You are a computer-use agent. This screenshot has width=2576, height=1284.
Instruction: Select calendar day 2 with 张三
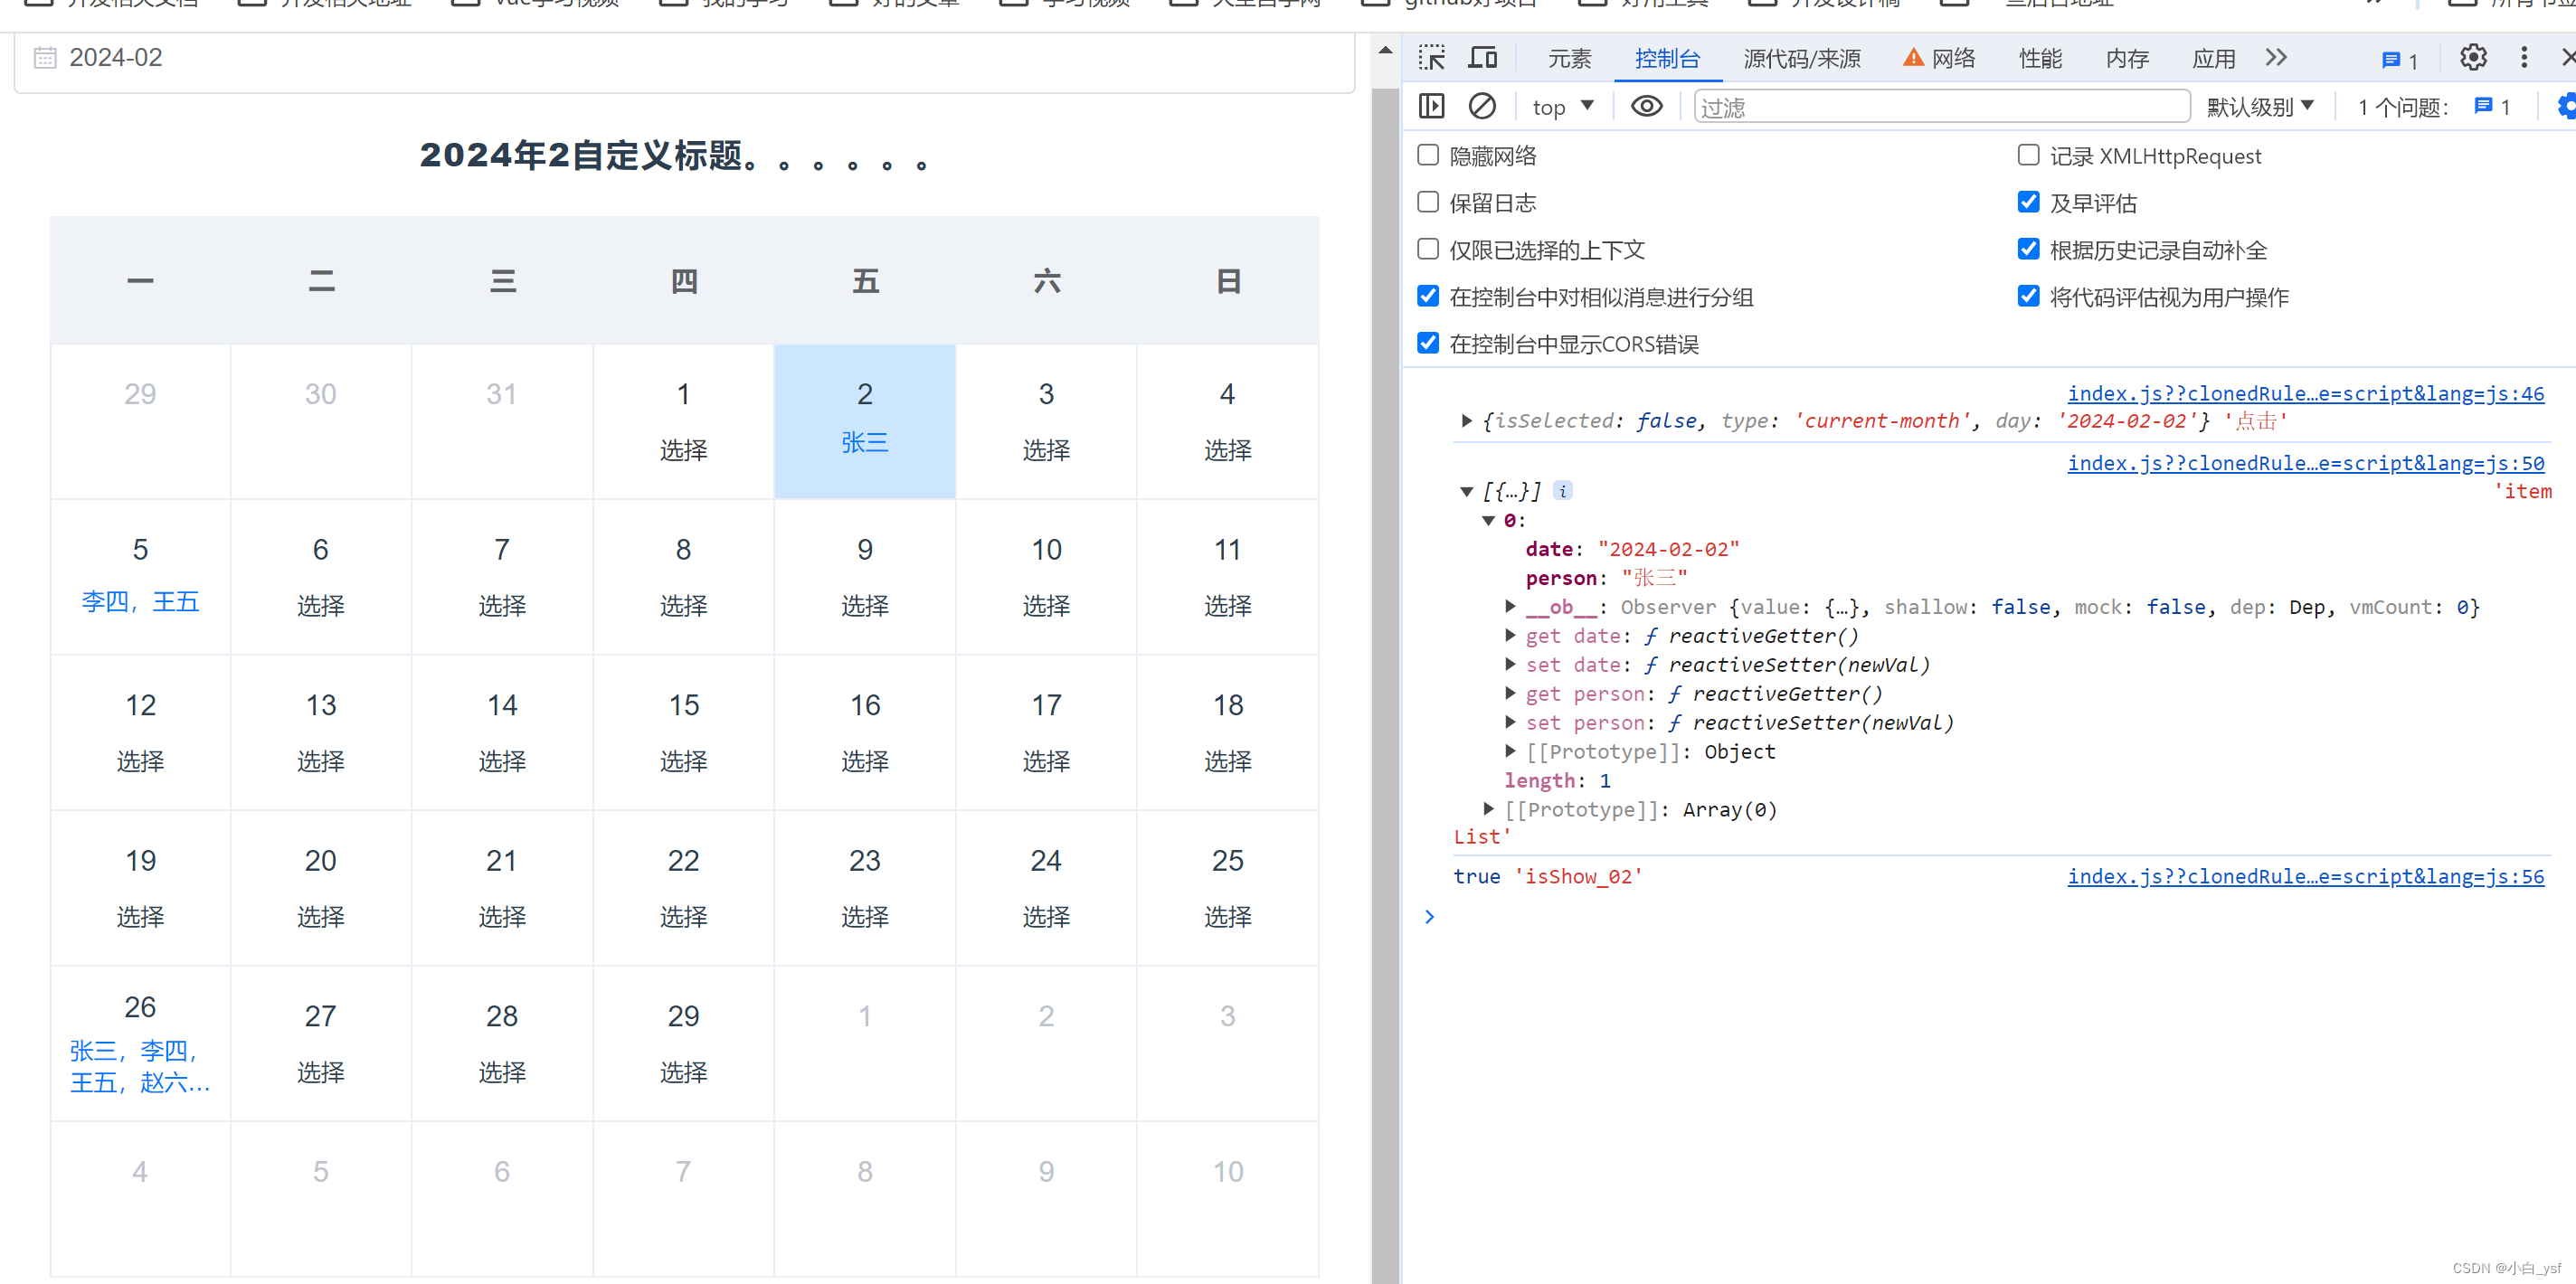pos(865,421)
